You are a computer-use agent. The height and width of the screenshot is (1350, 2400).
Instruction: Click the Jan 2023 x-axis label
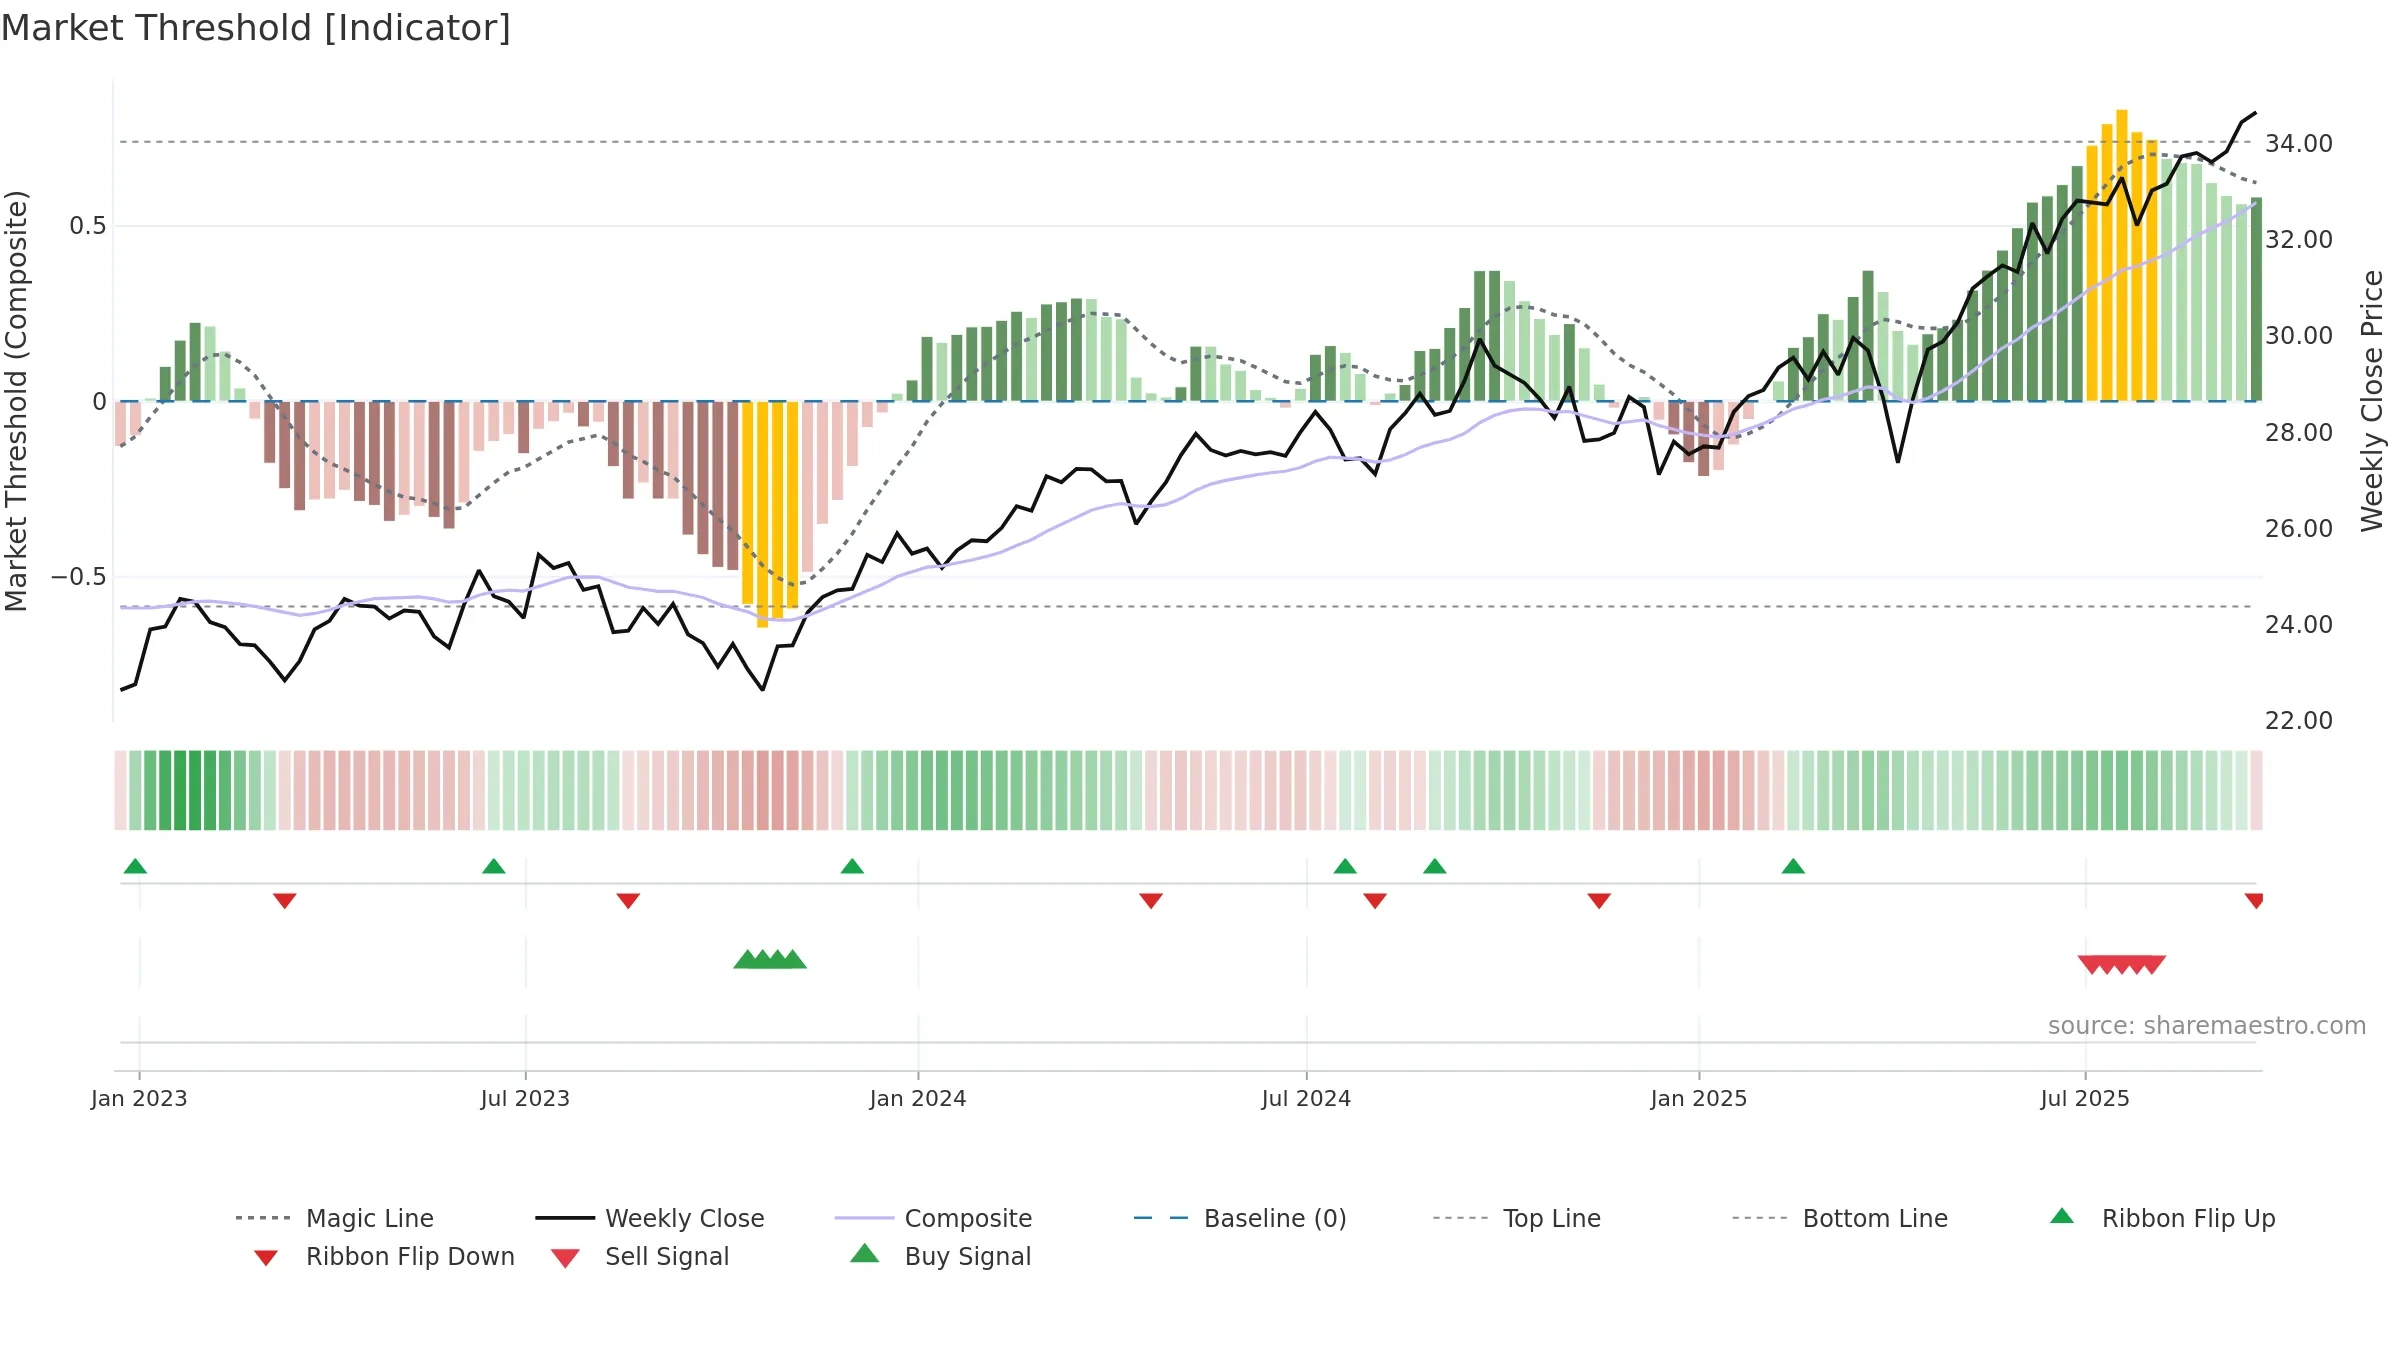click(x=139, y=1099)
